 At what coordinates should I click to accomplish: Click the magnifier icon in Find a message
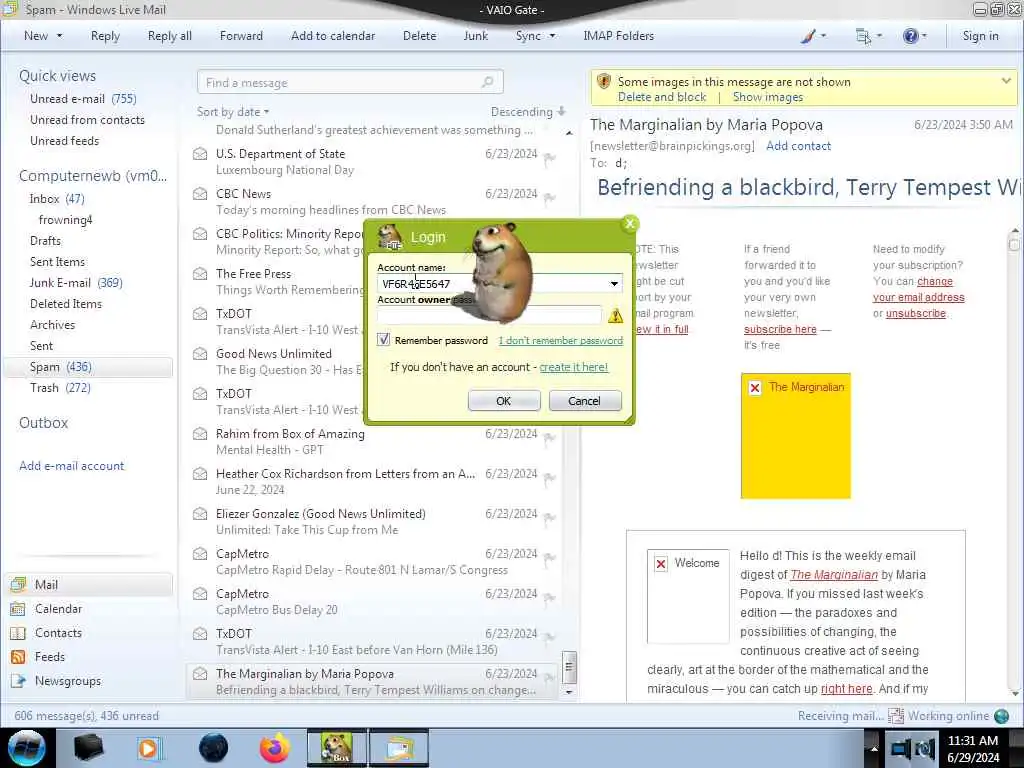tap(487, 82)
